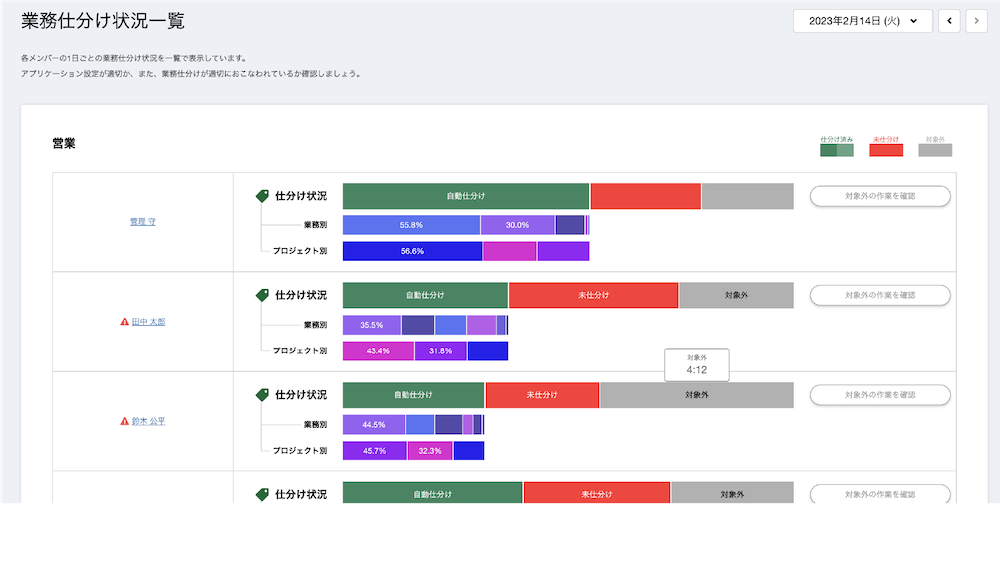Open 鈴木 公平 member link
The width and height of the screenshot is (1000, 564).
149,422
